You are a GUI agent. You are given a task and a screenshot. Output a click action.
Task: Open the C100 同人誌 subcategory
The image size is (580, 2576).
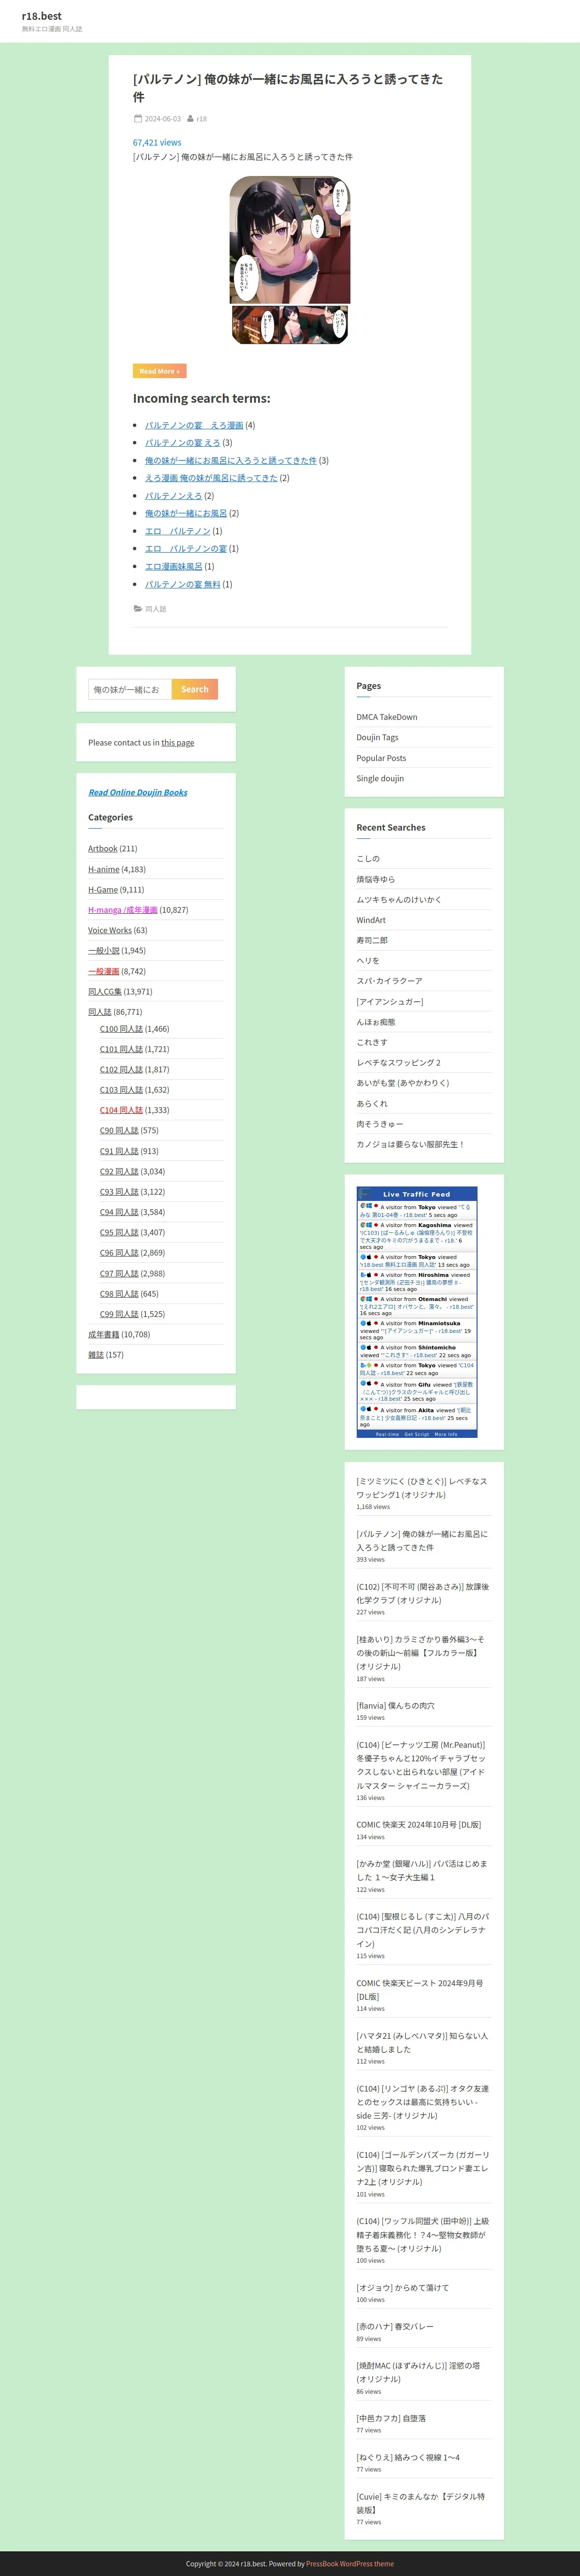(x=121, y=1028)
